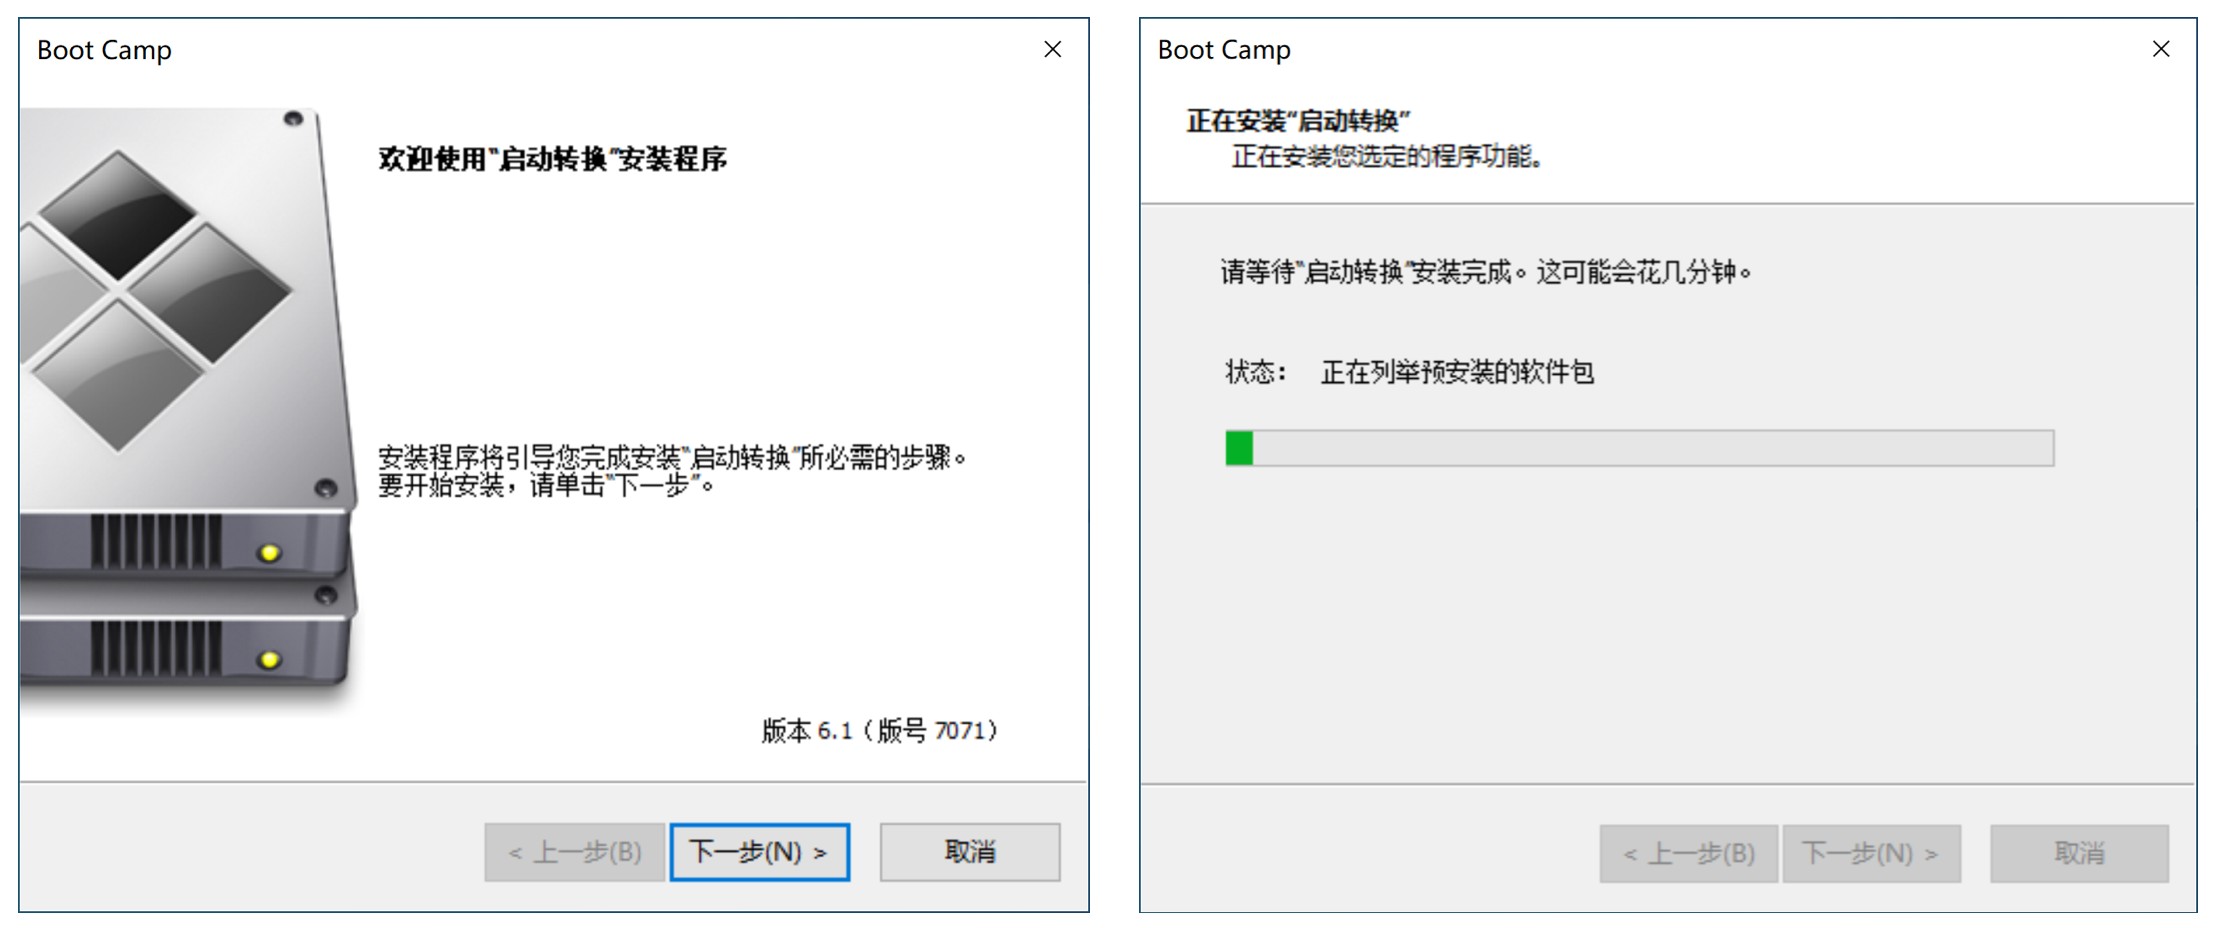Click the left window's Boot Camp title
This screenshot has height=928, width=2214.
pyautogui.click(x=104, y=50)
